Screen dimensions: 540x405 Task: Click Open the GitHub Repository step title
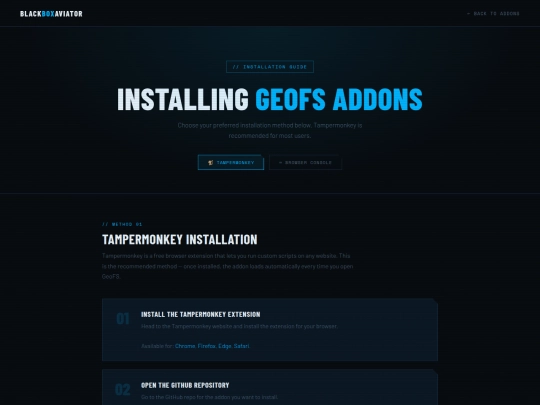[x=185, y=385]
